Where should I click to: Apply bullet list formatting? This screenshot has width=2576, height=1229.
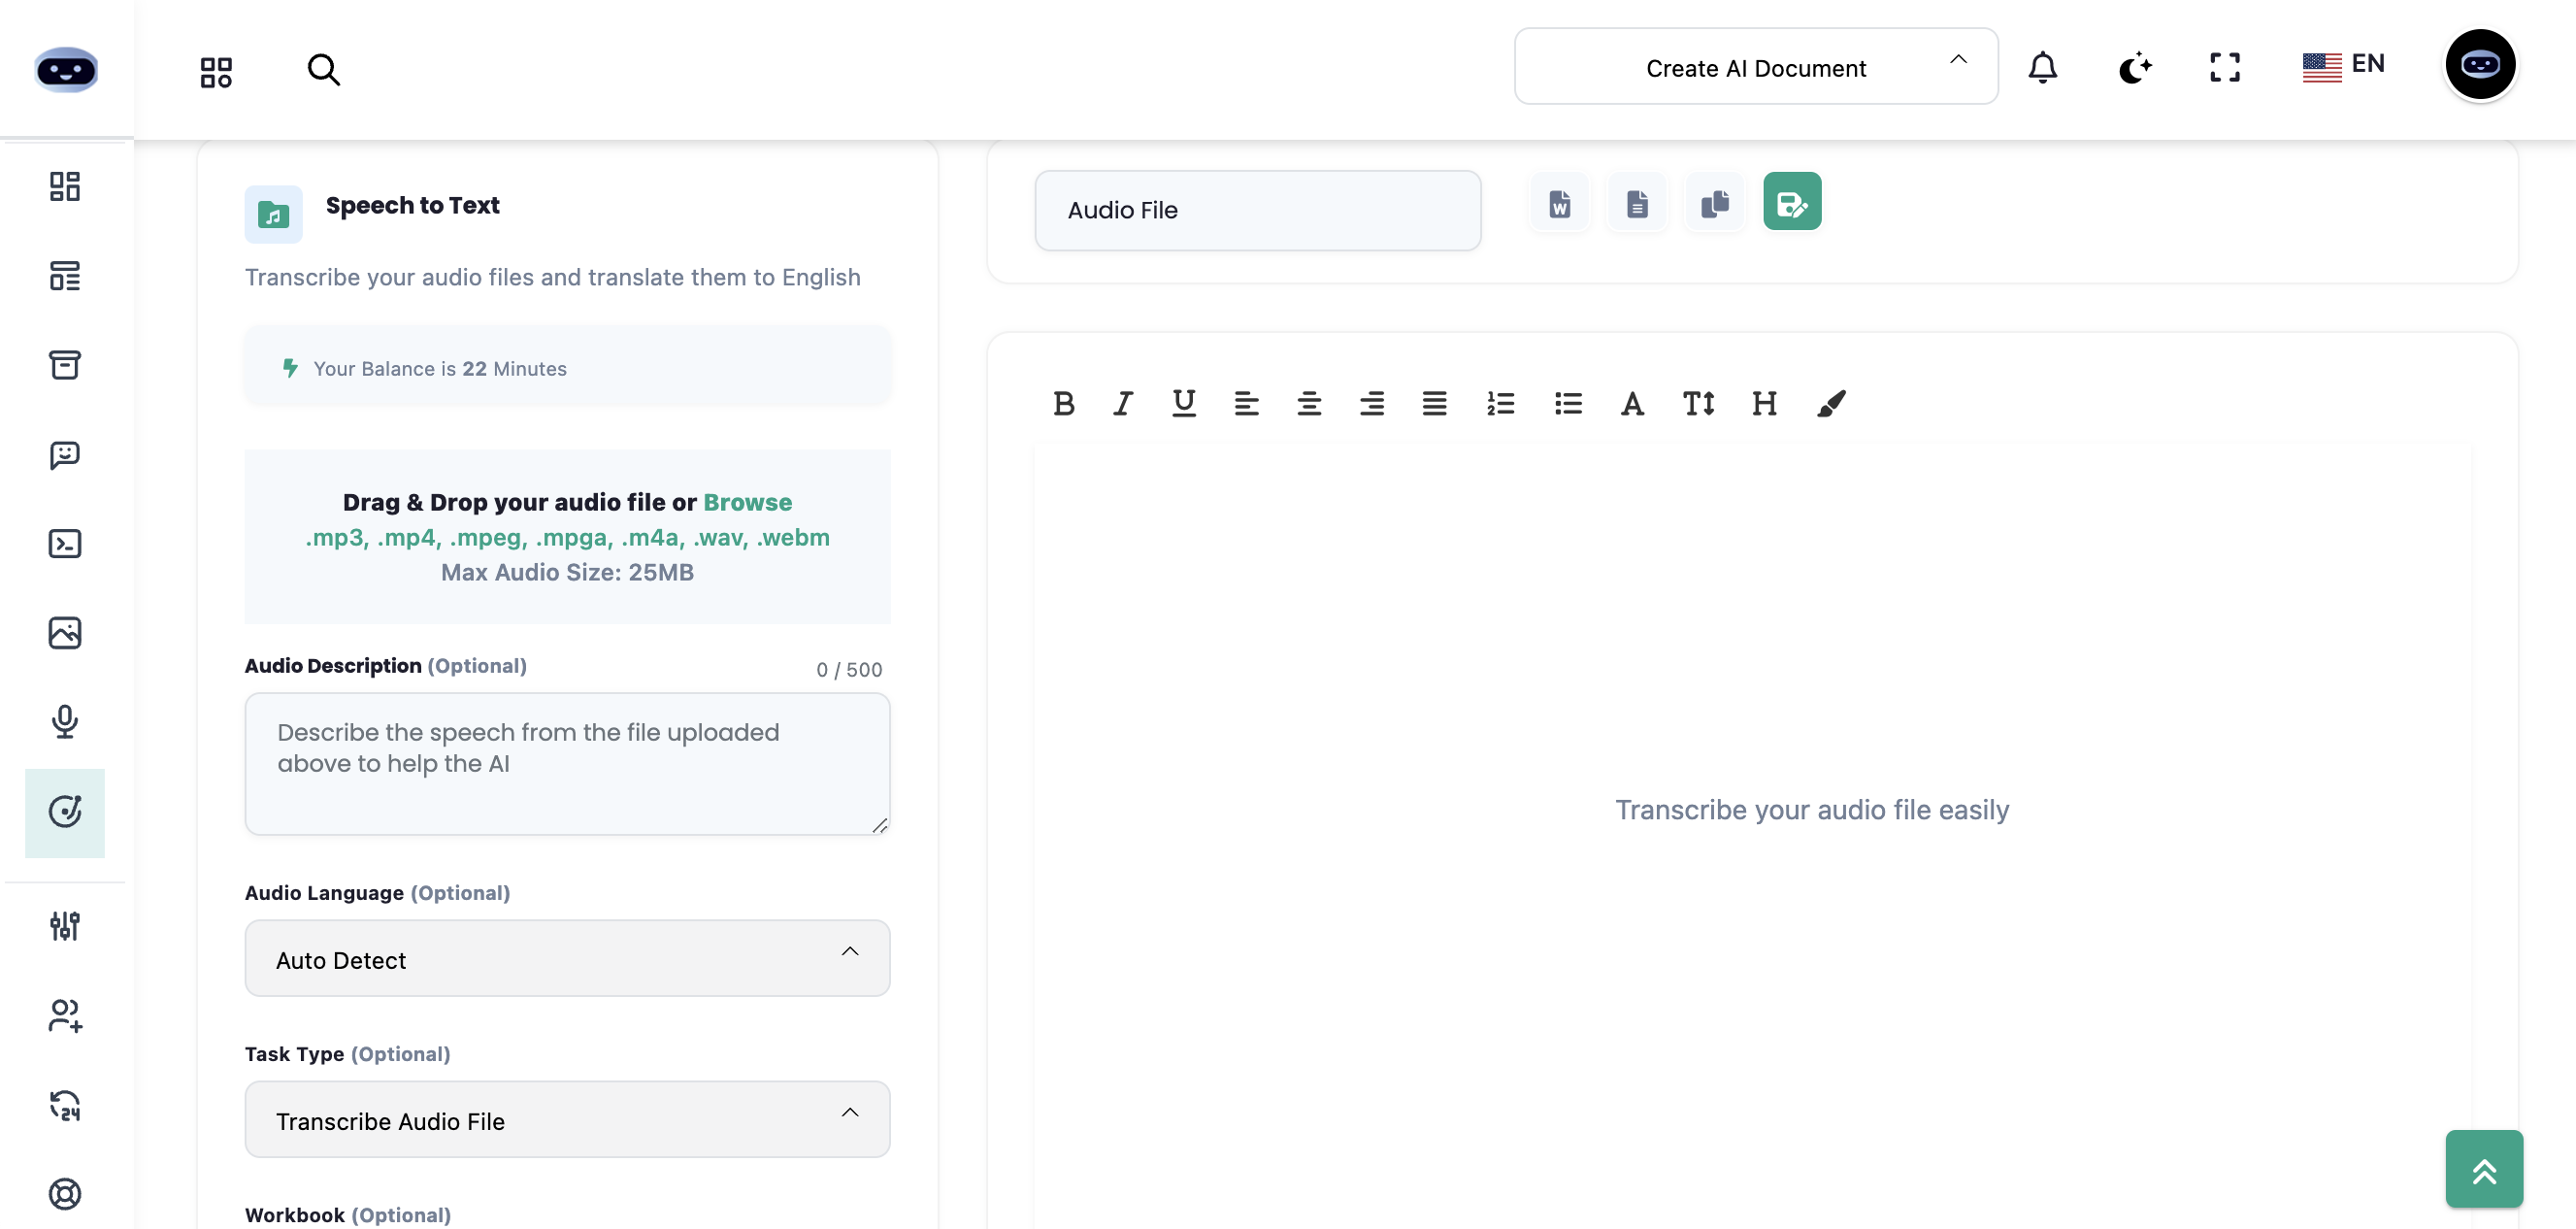coord(1567,404)
